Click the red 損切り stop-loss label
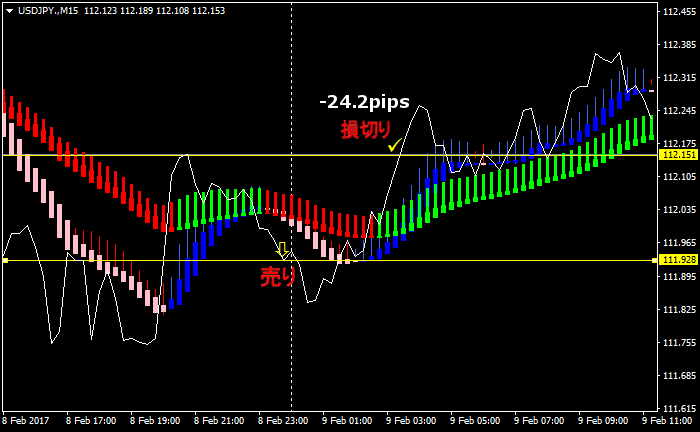The width and height of the screenshot is (700, 432). click(366, 130)
